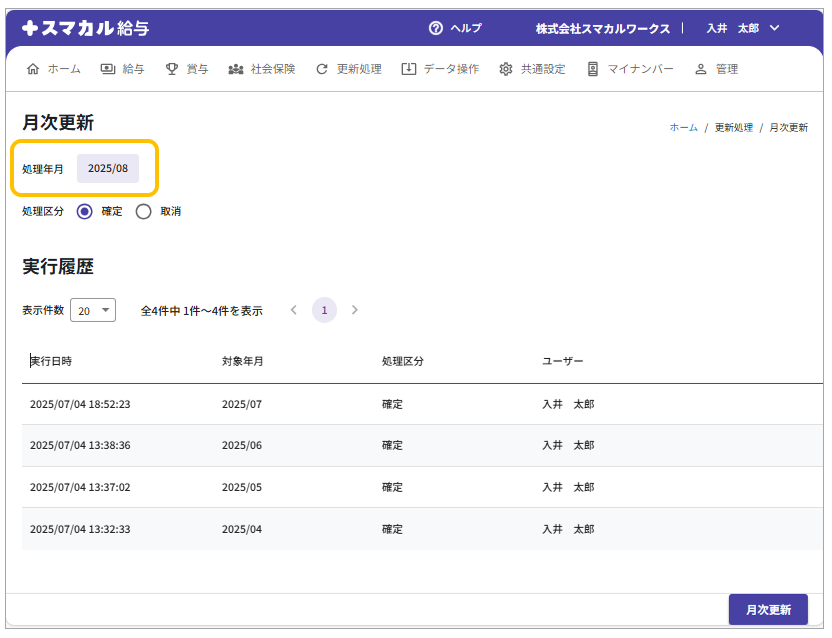Screen dimensions: 832x638
Task: Select the 取消 radio button
Action: pos(143,211)
